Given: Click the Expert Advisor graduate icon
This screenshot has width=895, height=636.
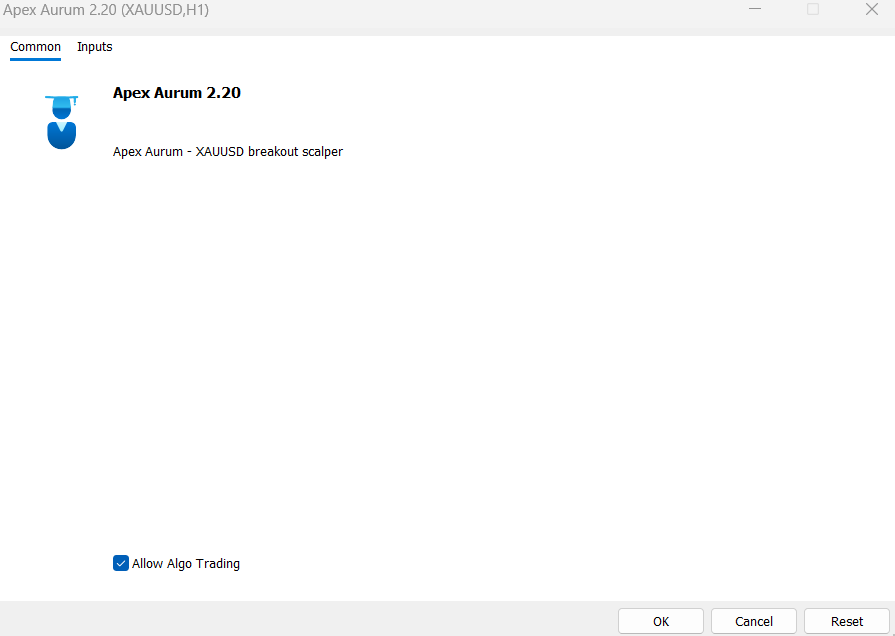Looking at the screenshot, I should pyautogui.click(x=61, y=122).
